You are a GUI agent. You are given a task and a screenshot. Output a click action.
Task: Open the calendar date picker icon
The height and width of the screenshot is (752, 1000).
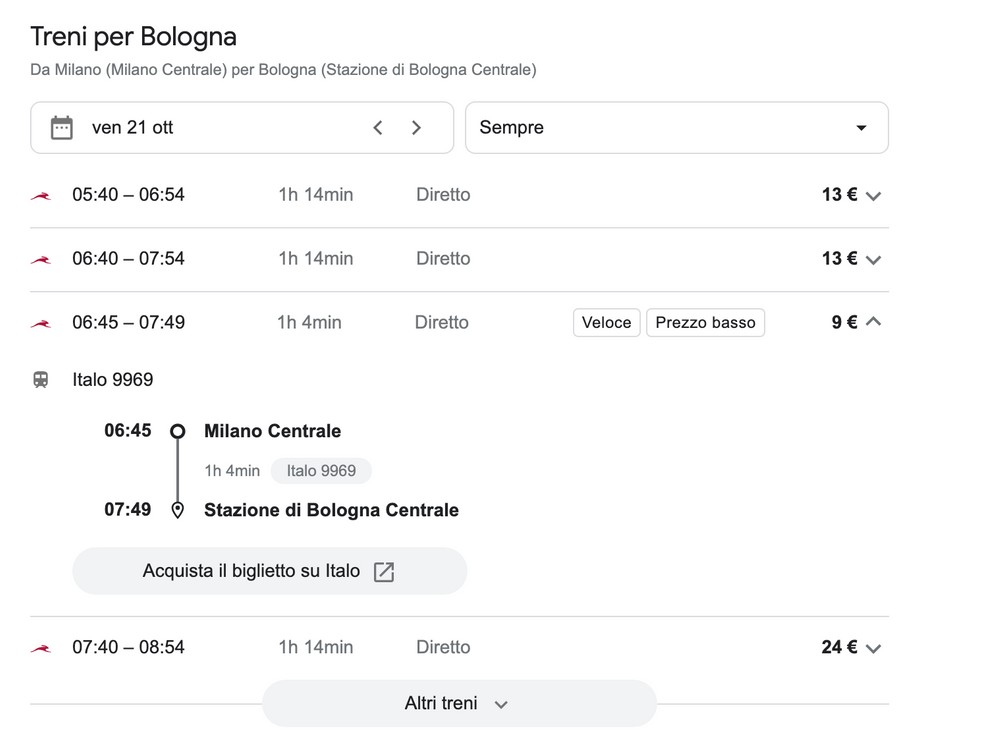62,128
